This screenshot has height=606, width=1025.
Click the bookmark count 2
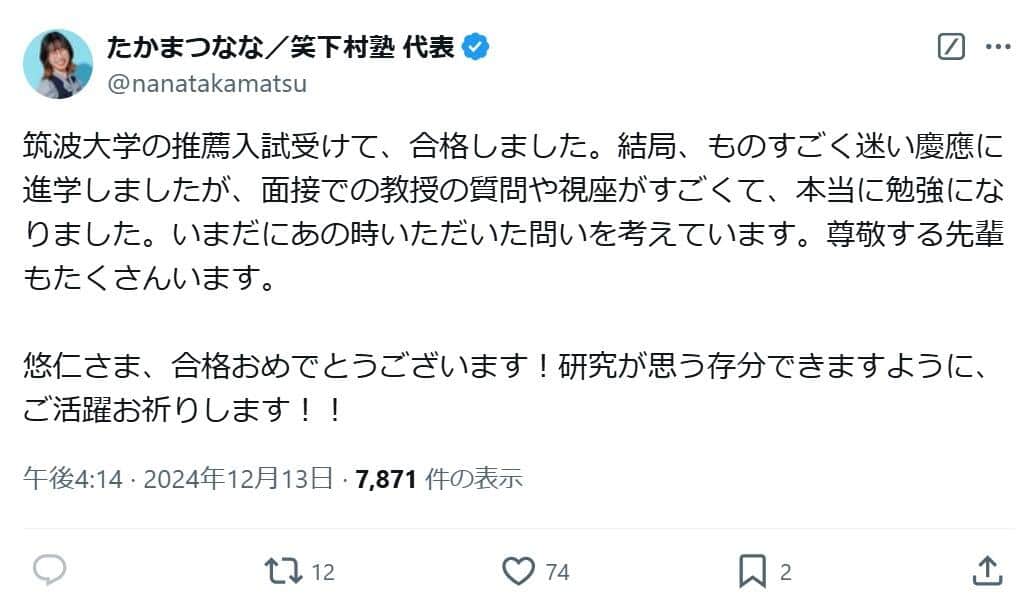786,572
